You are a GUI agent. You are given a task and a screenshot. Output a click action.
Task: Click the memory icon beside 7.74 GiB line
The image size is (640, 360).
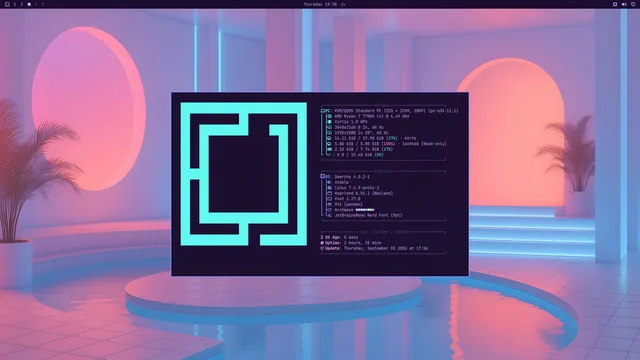pos(329,149)
